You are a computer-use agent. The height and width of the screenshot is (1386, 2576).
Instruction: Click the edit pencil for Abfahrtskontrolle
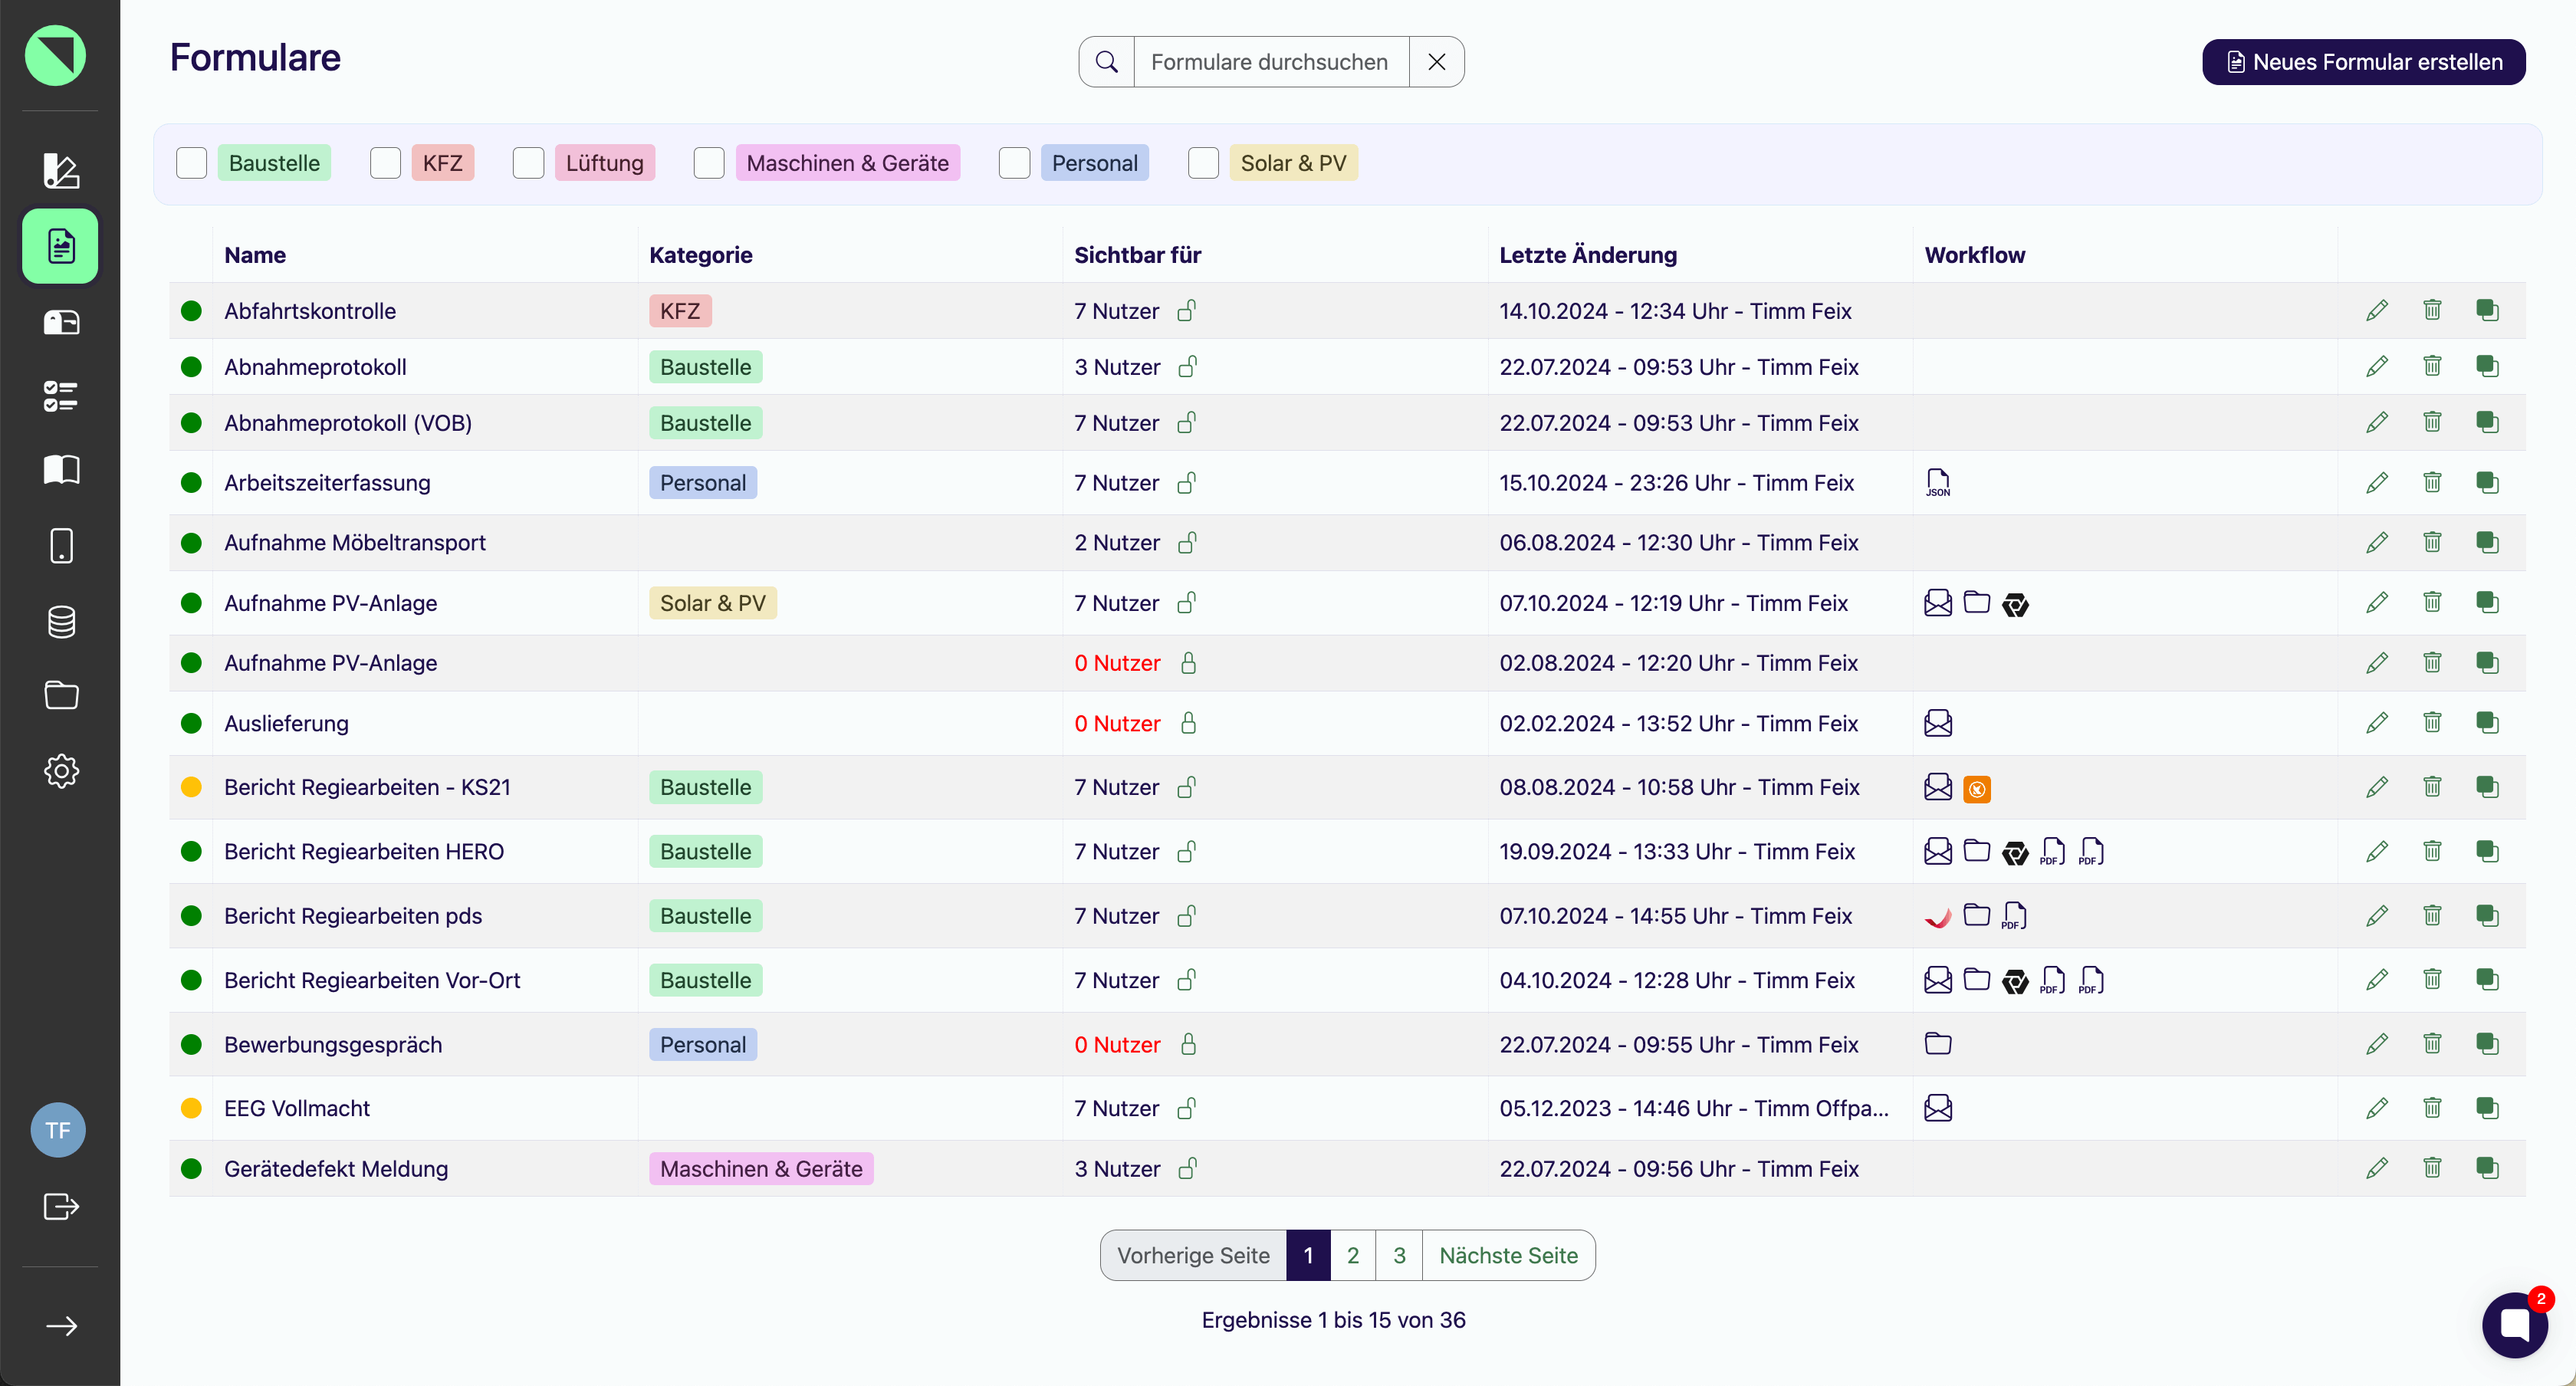tap(2377, 311)
